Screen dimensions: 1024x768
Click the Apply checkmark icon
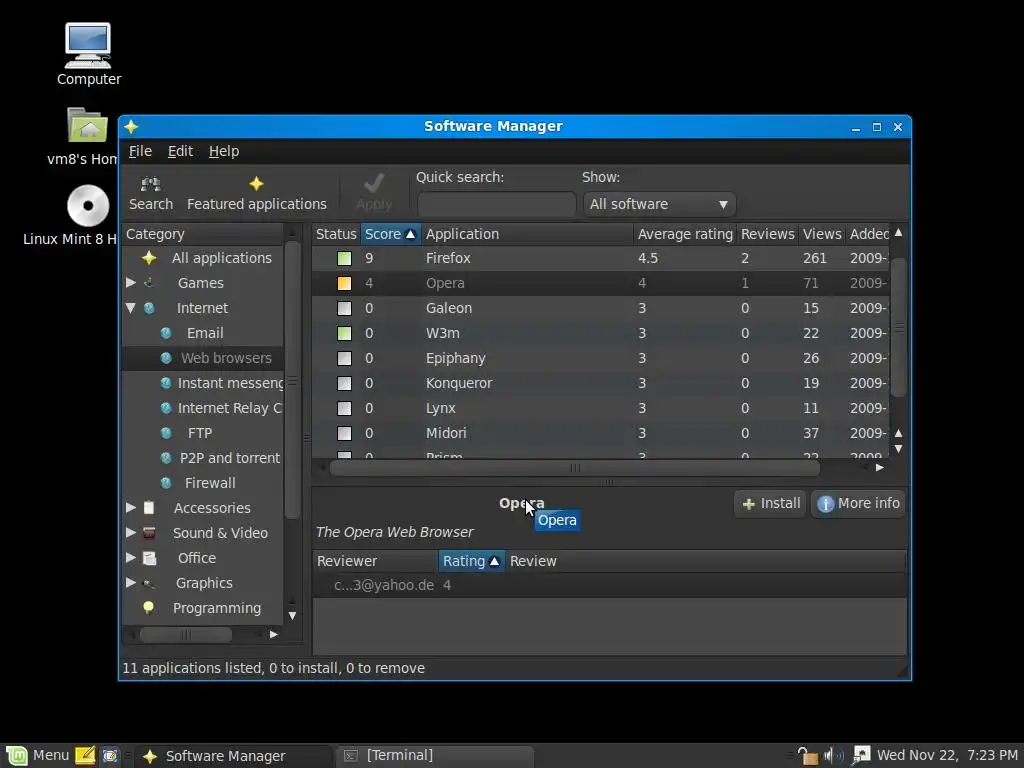pos(374,184)
